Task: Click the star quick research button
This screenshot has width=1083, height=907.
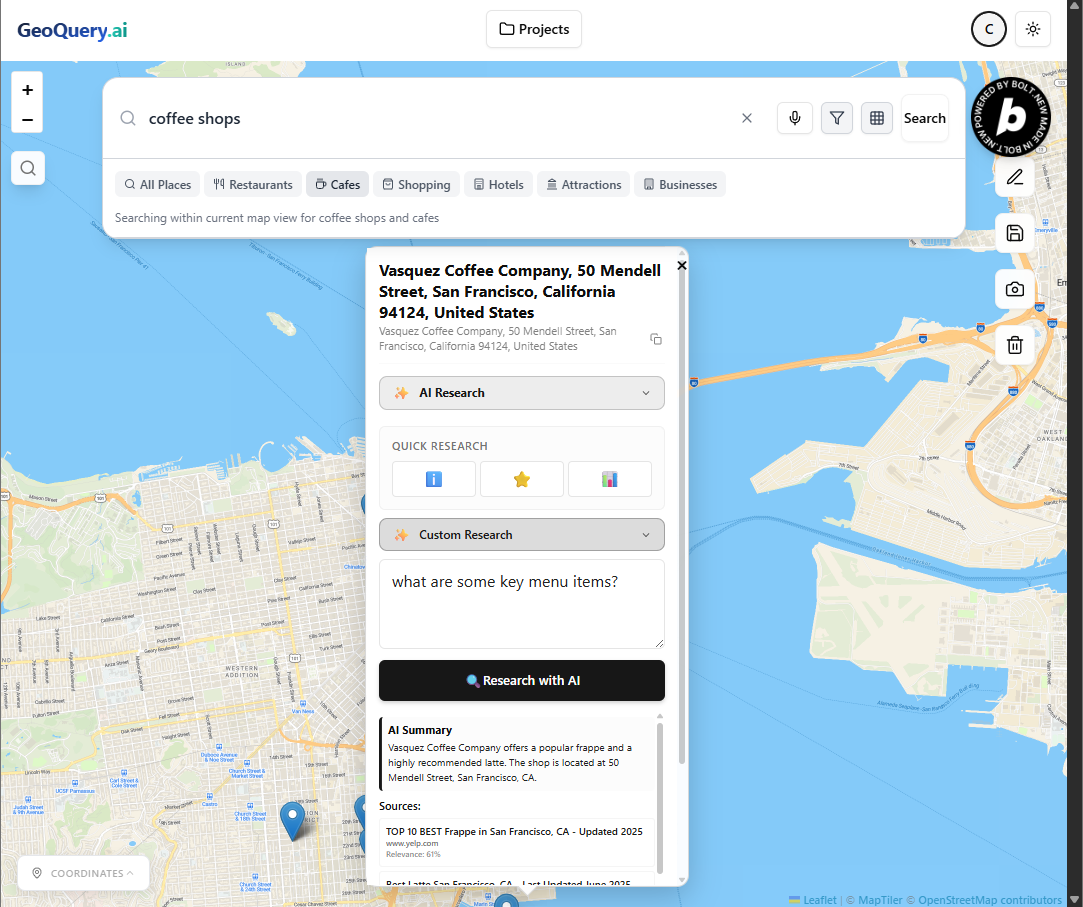Action: (521, 479)
